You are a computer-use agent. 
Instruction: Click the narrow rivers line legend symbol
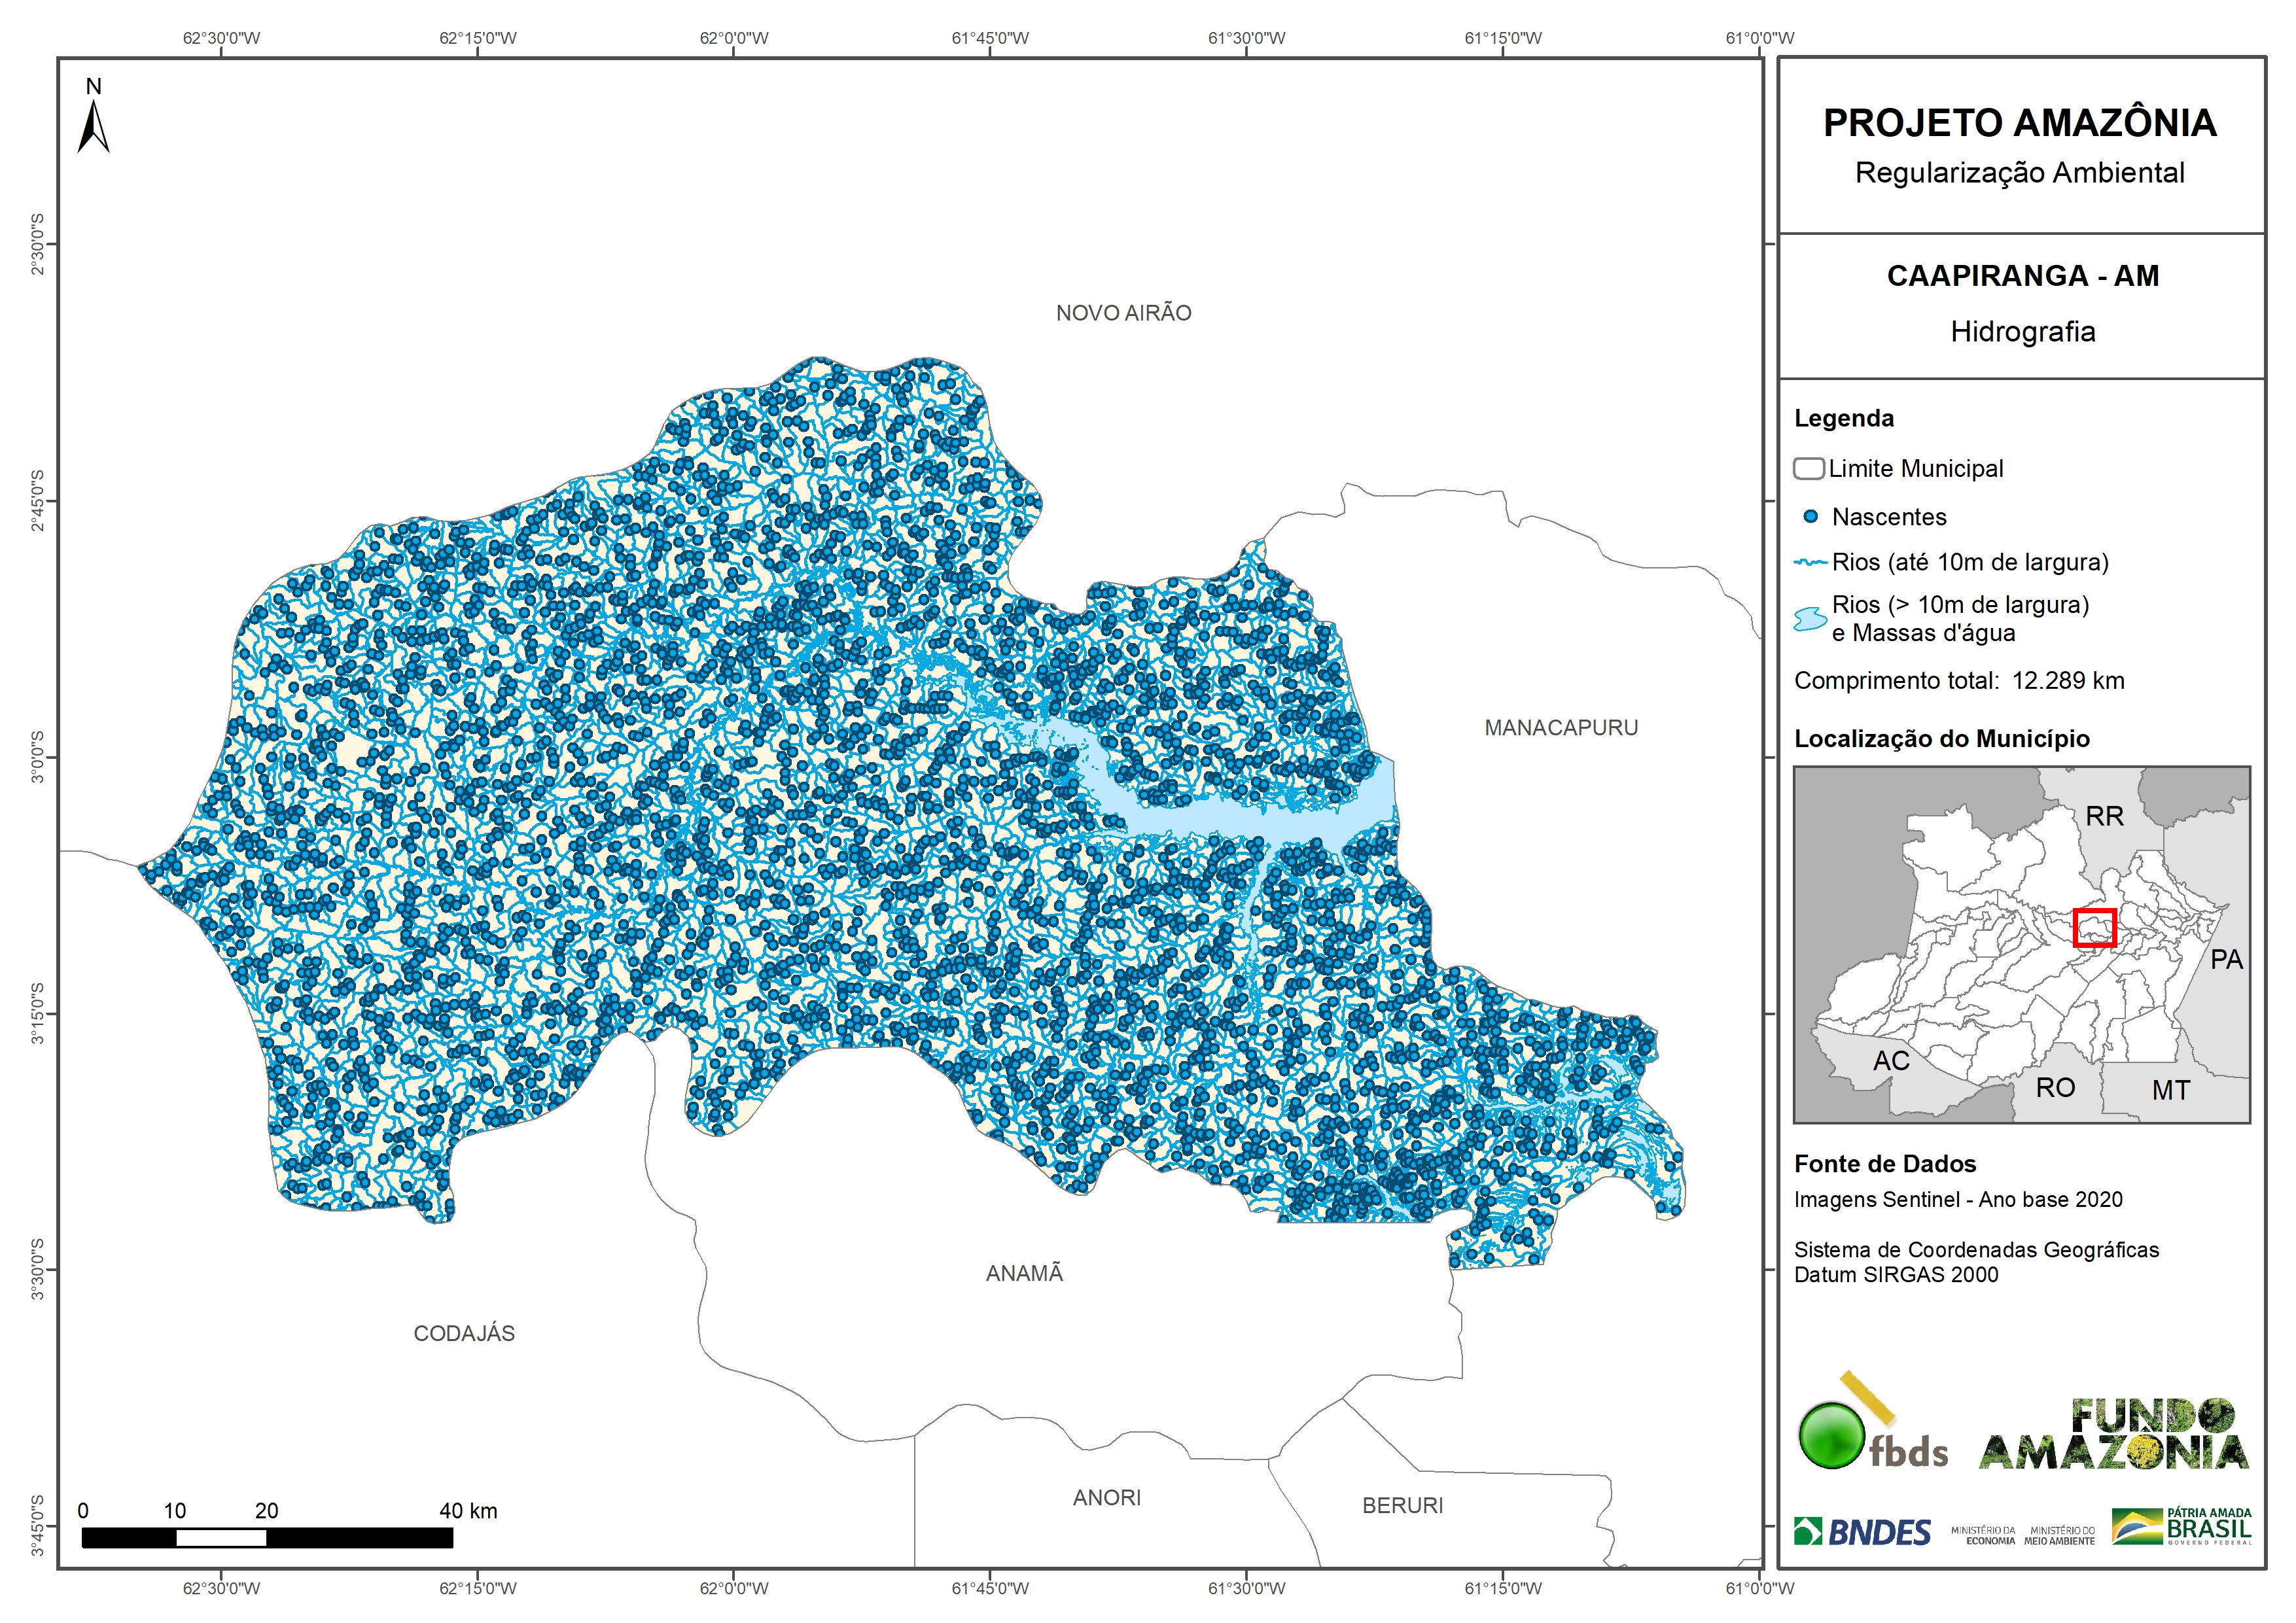click(x=1811, y=563)
